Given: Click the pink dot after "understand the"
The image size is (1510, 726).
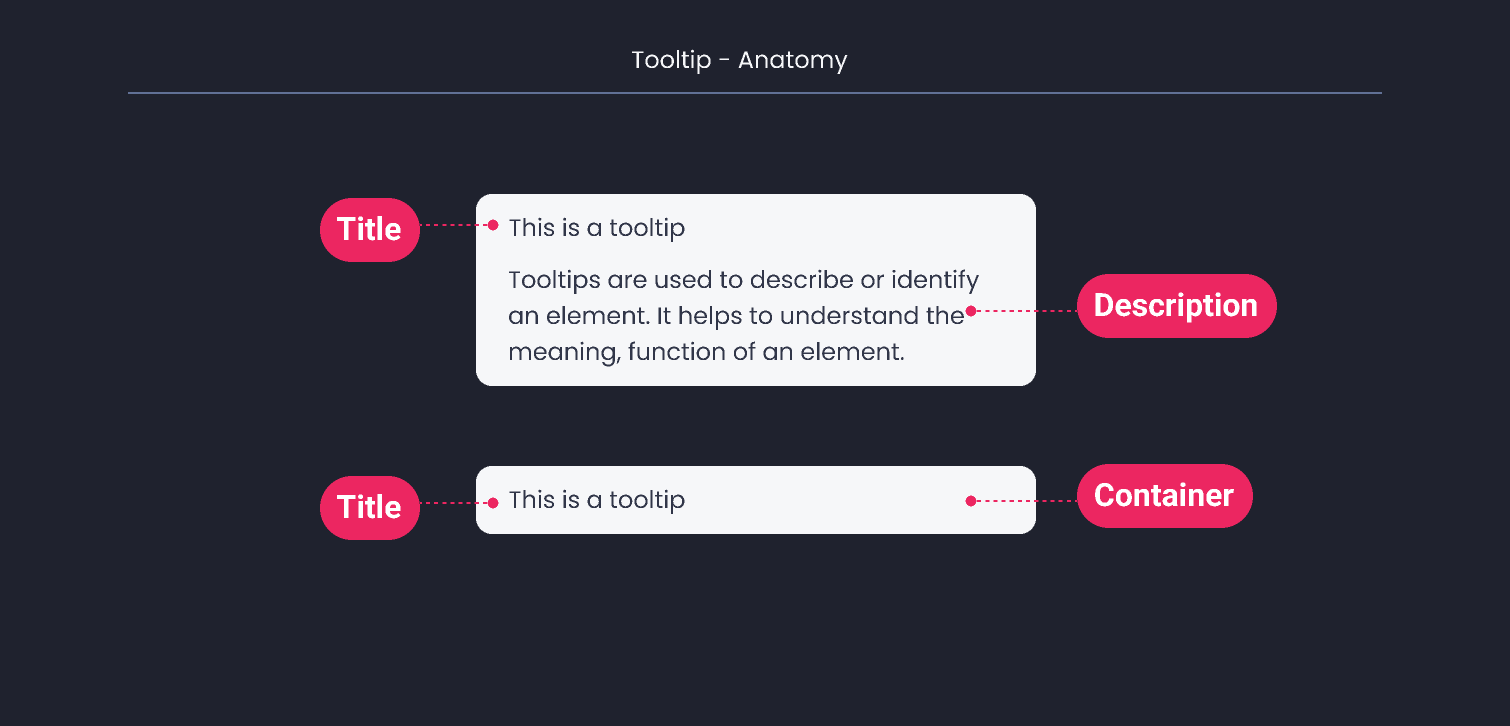Looking at the screenshot, I should [971, 311].
